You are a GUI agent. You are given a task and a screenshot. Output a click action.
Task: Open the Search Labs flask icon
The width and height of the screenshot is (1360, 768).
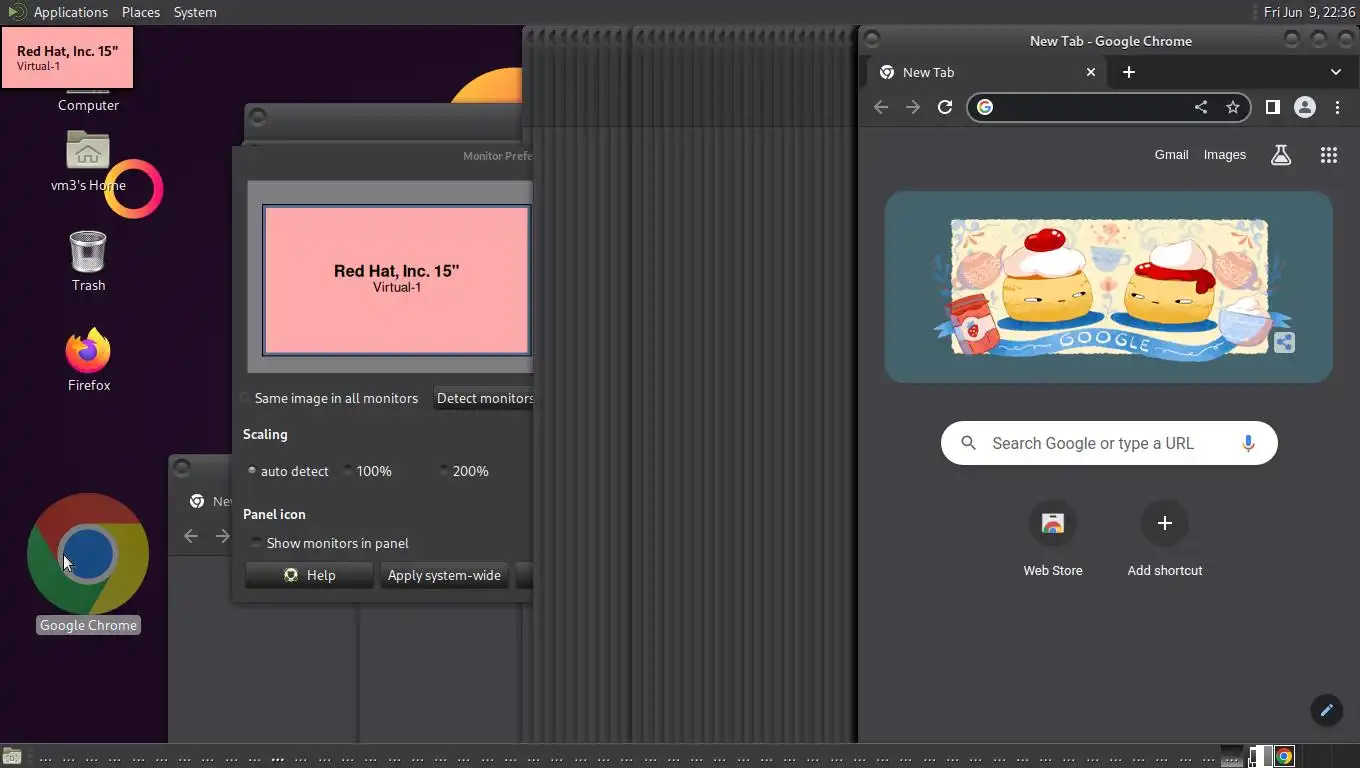(x=1281, y=155)
